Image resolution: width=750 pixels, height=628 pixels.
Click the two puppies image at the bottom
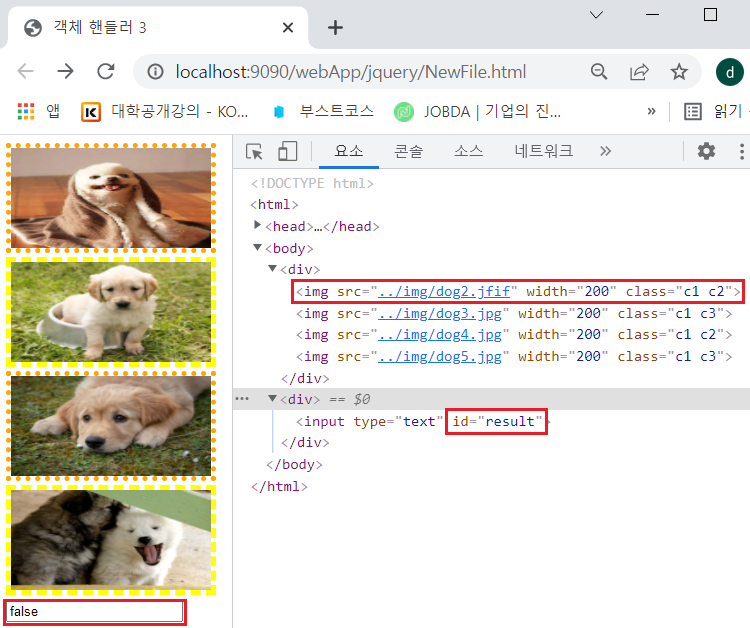pos(111,540)
